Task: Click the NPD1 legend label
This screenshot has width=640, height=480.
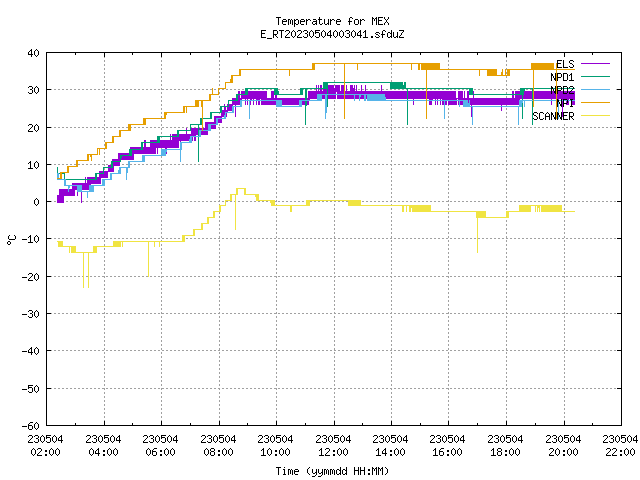Action: [x=562, y=77]
